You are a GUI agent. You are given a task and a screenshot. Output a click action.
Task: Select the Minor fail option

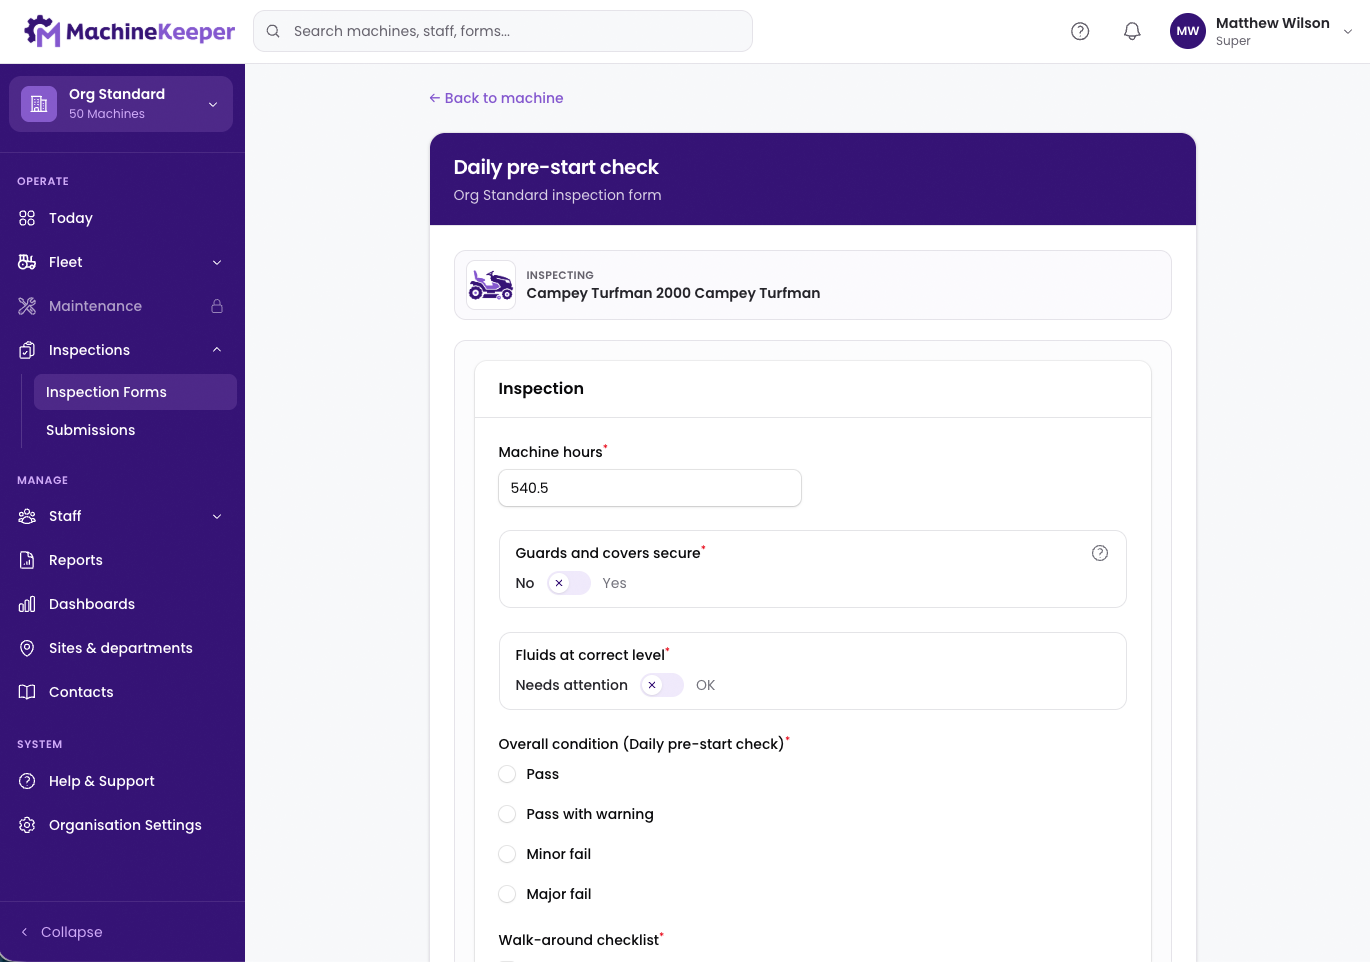coord(507,854)
